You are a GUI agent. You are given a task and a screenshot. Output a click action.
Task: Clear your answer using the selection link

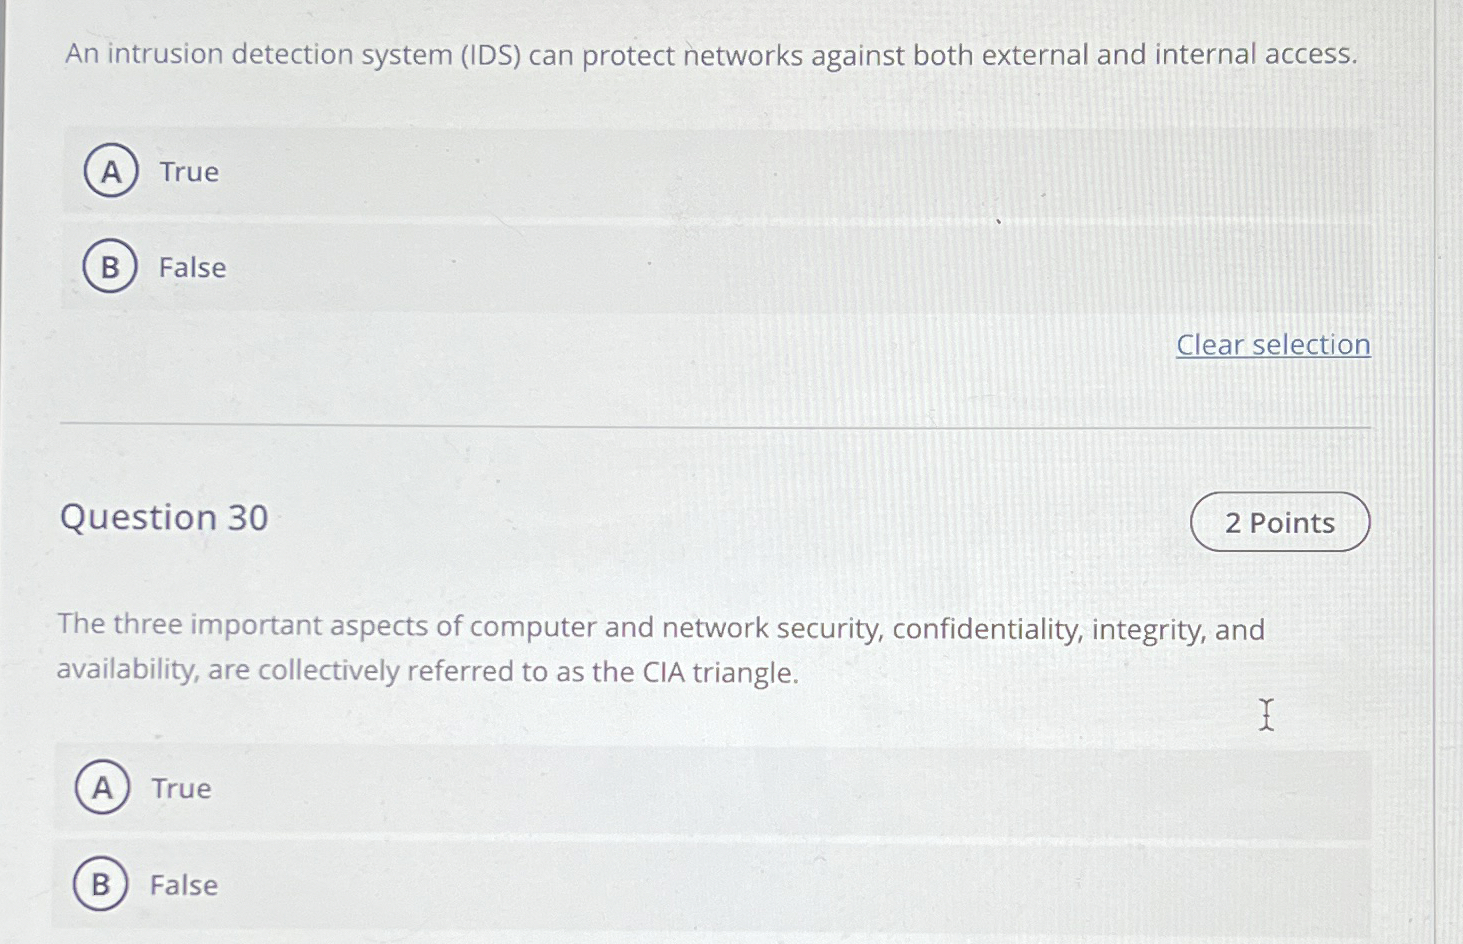(x=1273, y=344)
